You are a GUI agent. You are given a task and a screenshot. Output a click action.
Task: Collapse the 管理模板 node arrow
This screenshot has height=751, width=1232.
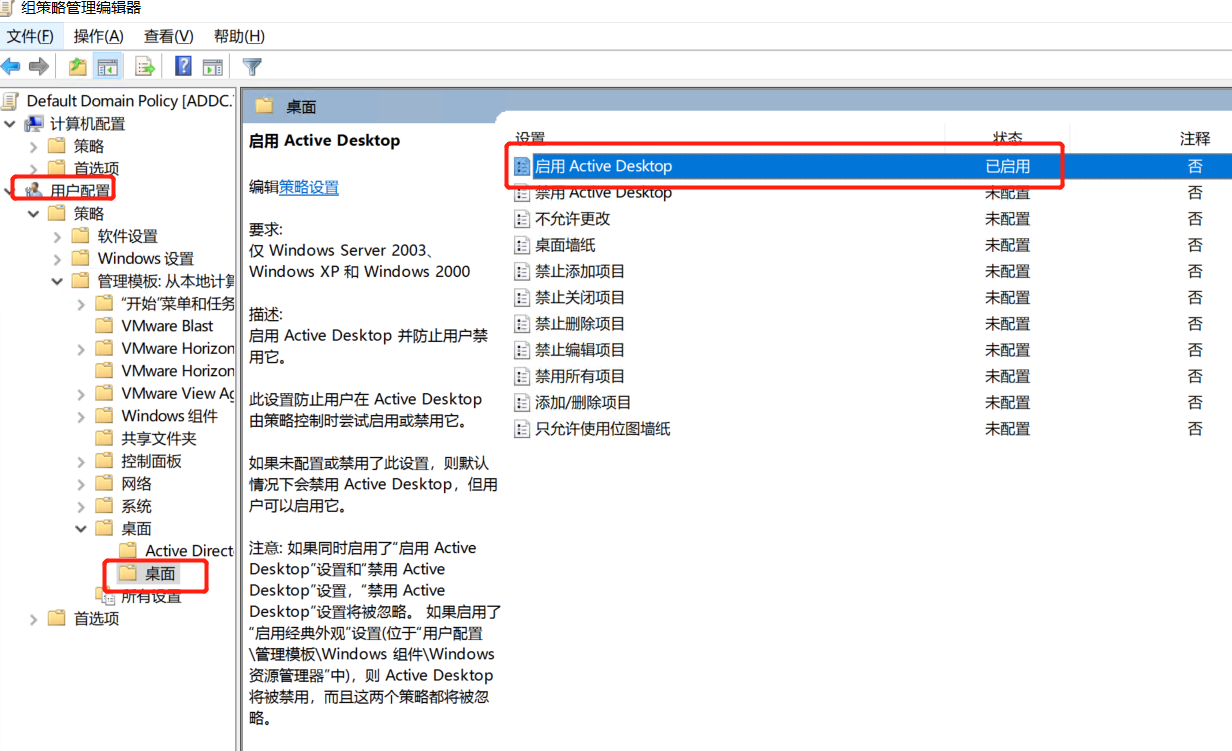pyautogui.click(x=58, y=281)
